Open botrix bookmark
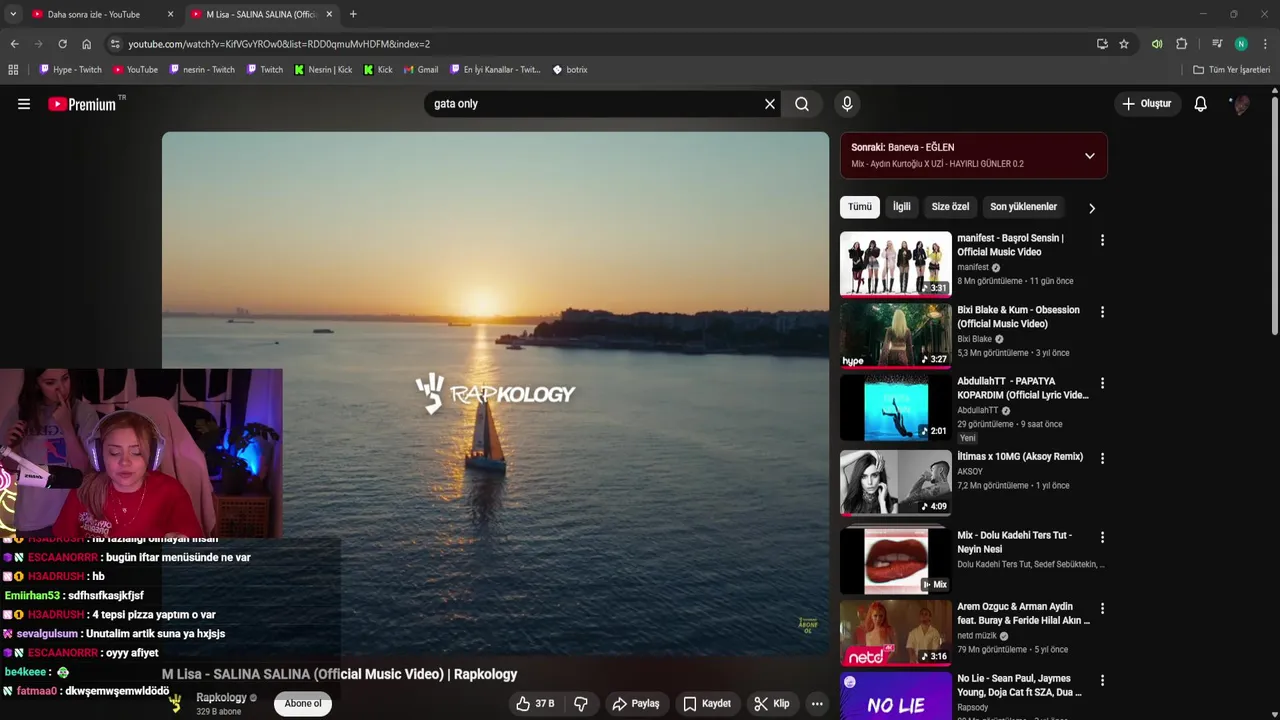 (570, 70)
